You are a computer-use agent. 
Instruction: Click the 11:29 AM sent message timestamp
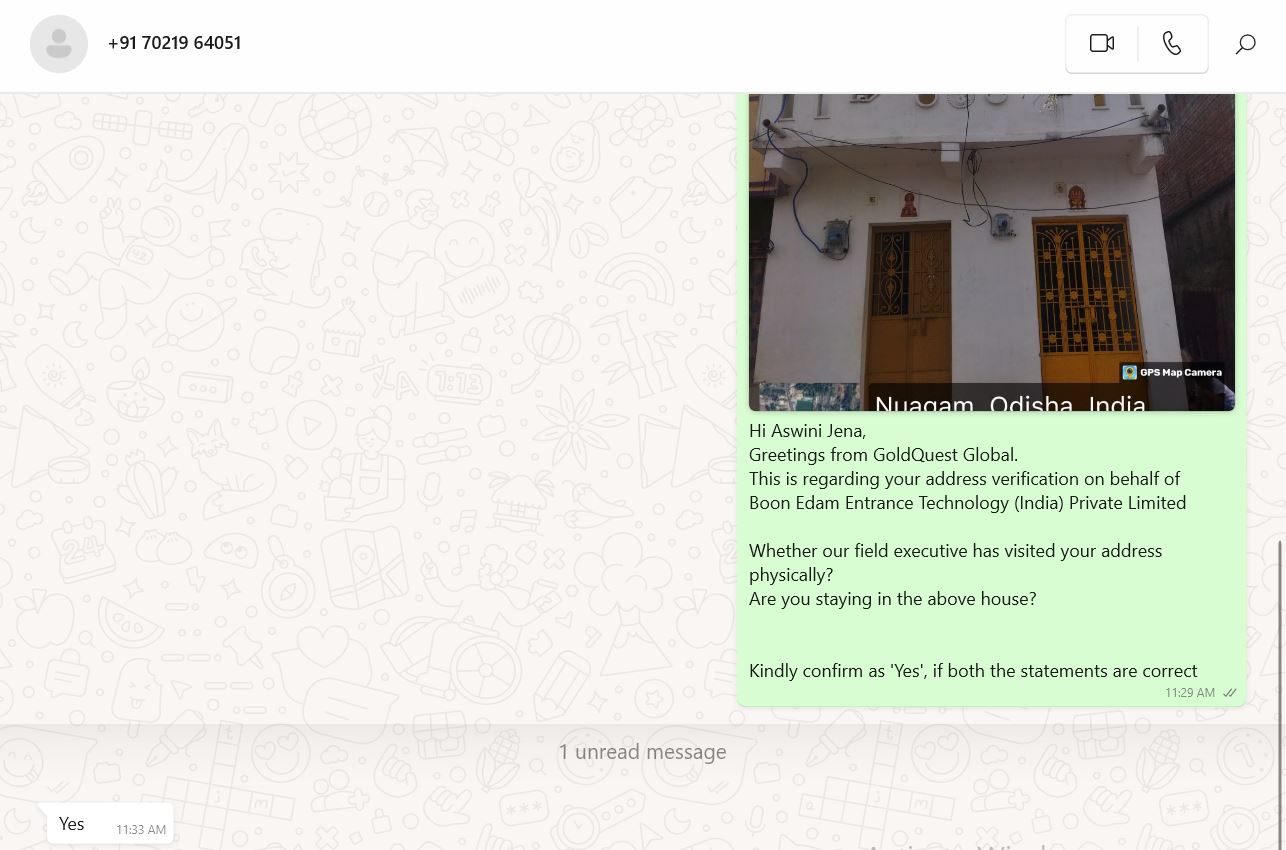coord(1189,693)
